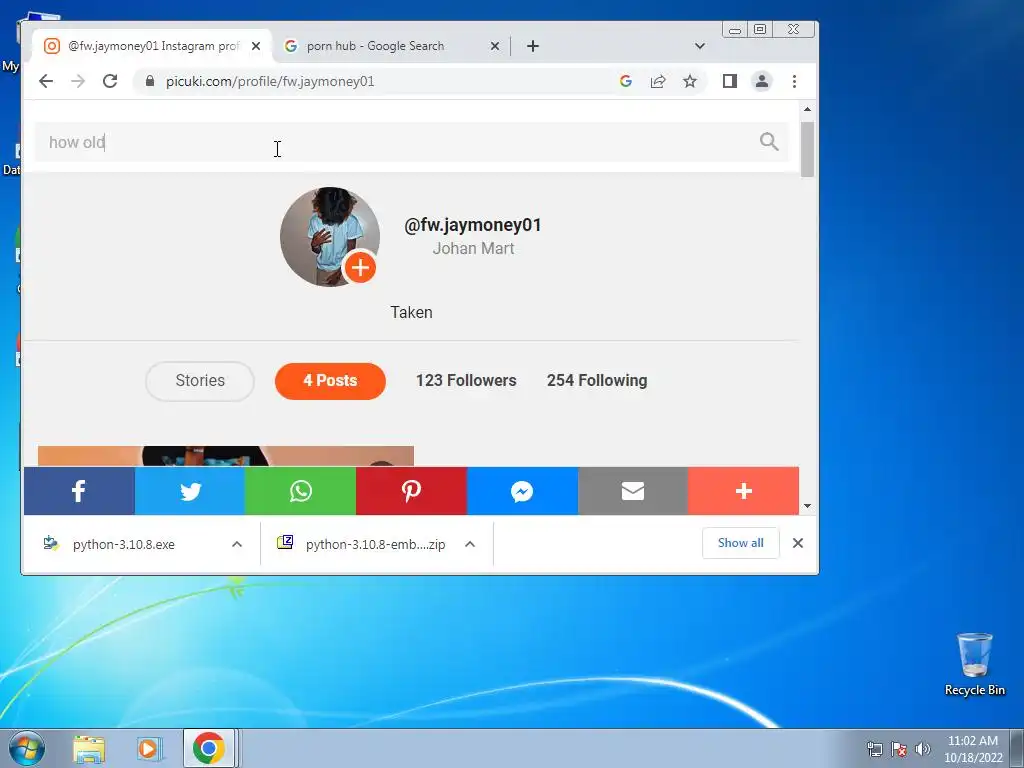Click the Chrome taskbar icon
The width and height of the screenshot is (1024, 768).
[208, 748]
